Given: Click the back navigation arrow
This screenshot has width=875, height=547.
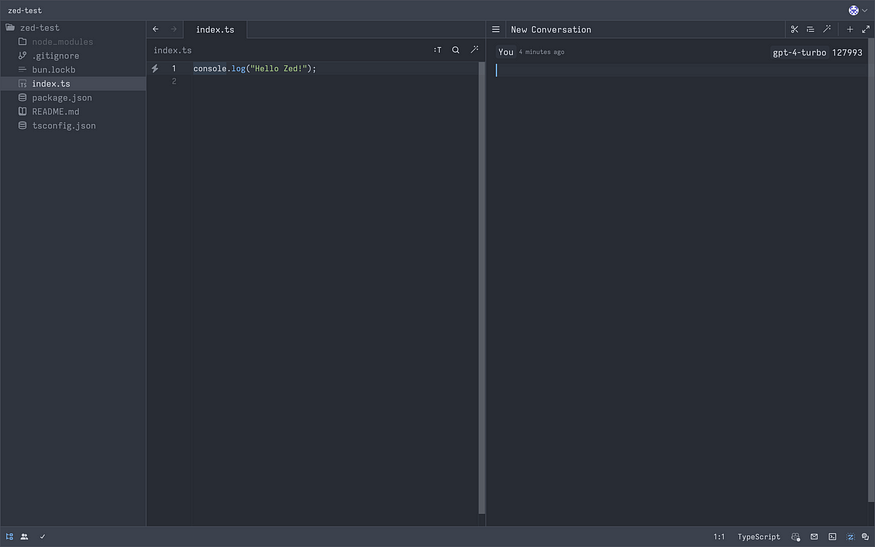Looking at the screenshot, I should [x=156, y=29].
